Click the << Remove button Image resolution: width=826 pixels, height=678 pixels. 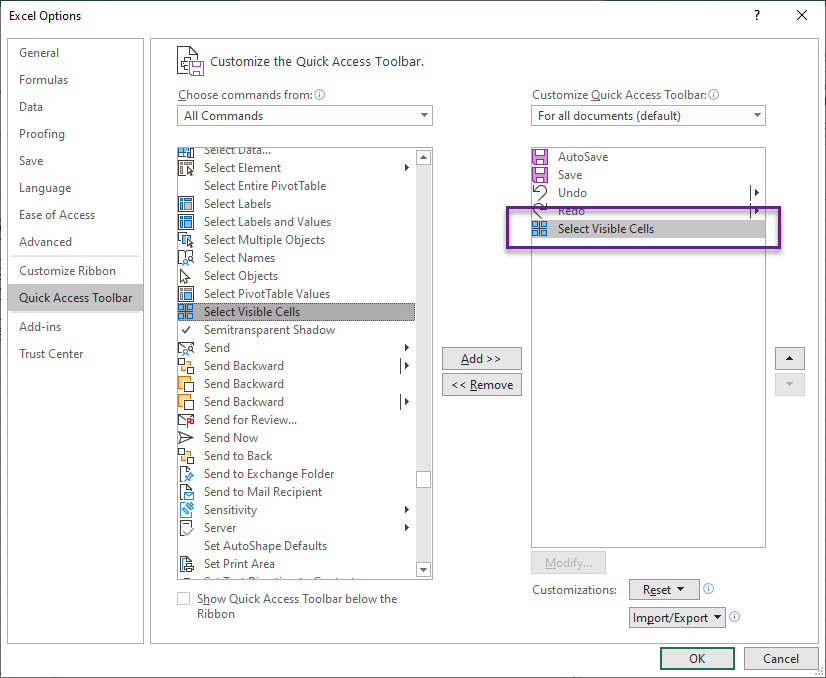pyautogui.click(x=481, y=385)
